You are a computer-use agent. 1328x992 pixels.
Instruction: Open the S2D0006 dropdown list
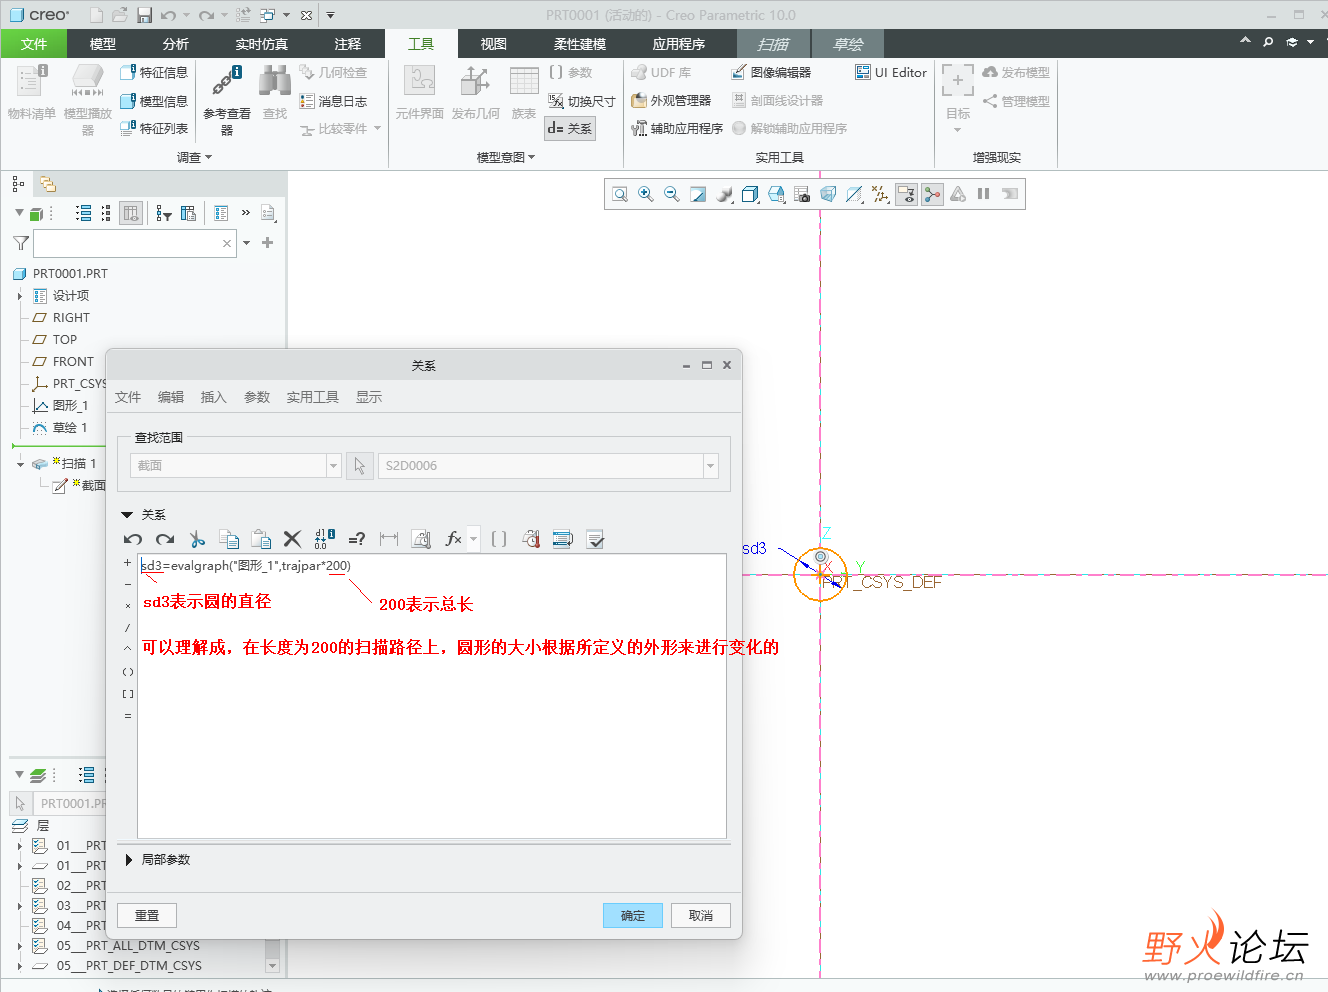pyautogui.click(x=710, y=466)
